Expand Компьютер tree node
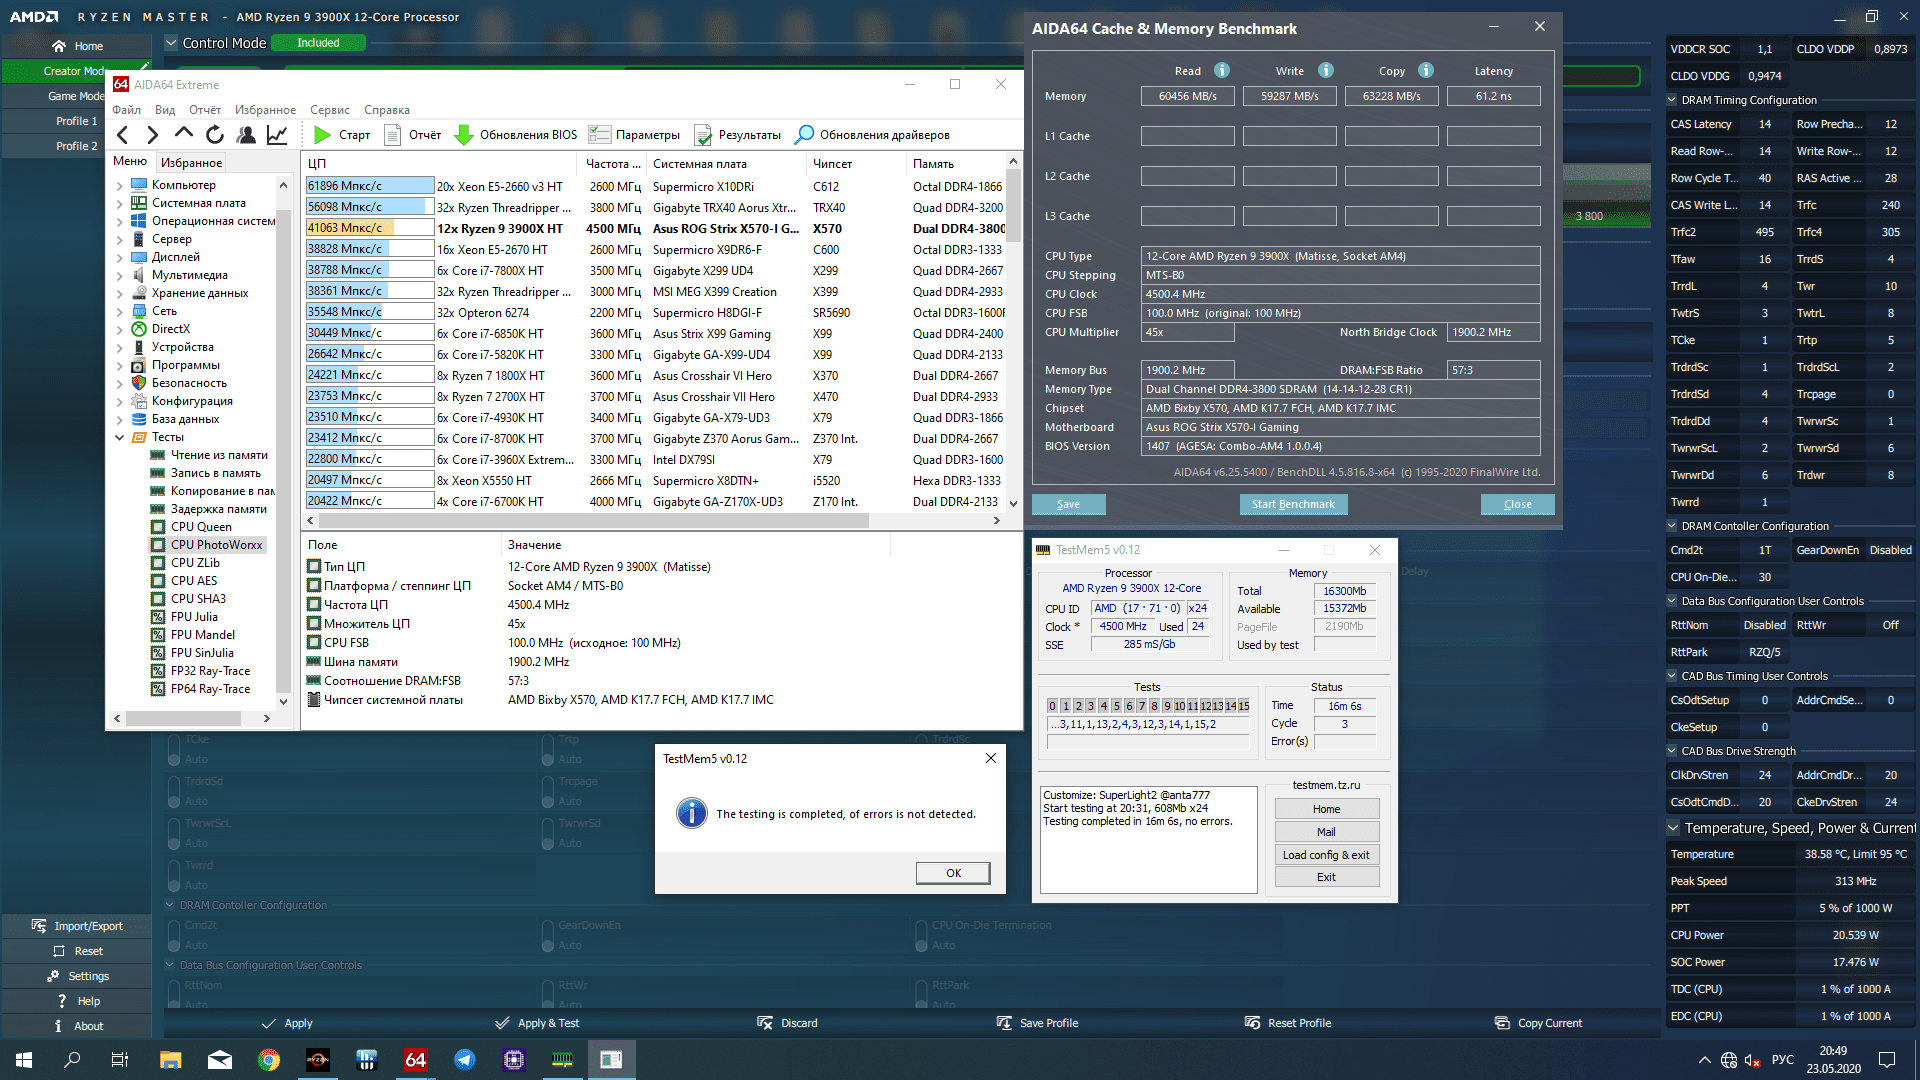This screenshot has height=1080, width=1920. coord(119,185)
